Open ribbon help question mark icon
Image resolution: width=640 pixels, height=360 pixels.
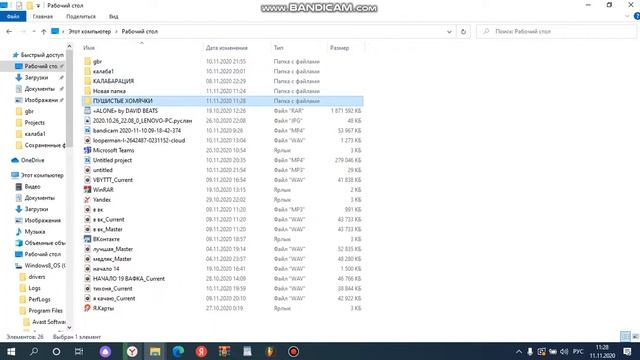pos(636,16)
